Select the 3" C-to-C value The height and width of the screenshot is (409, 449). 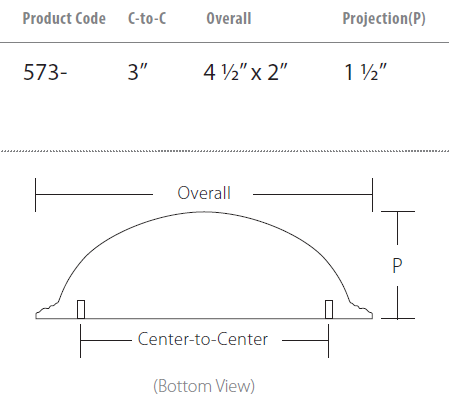pos(138,72)
